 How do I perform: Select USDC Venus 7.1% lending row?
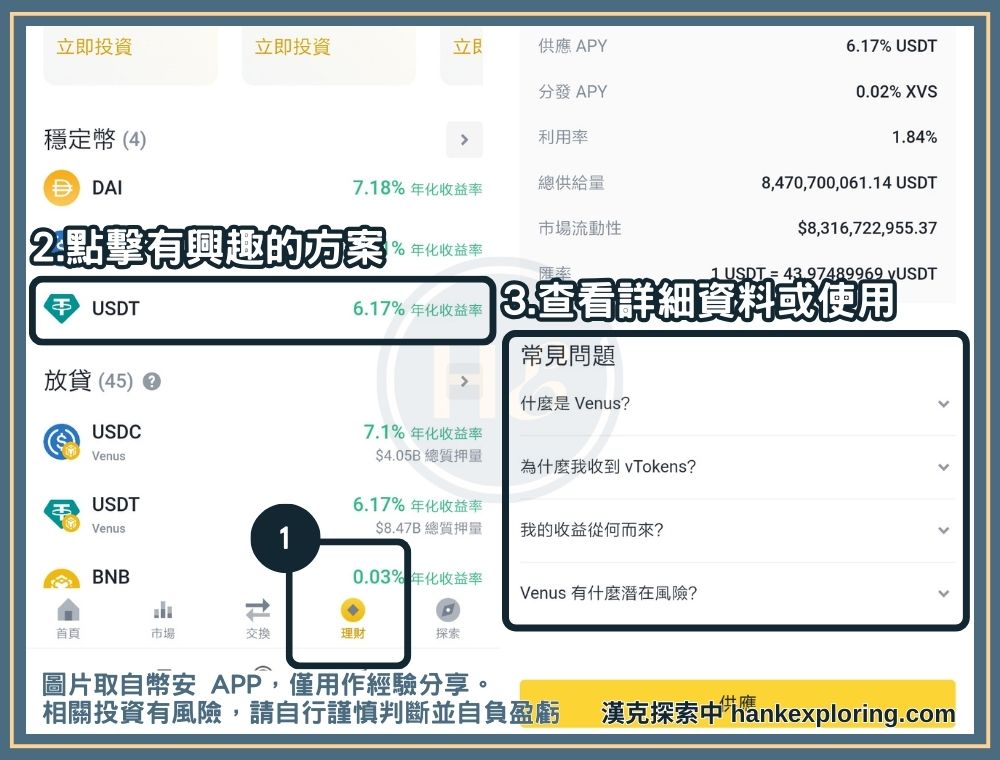263,442
